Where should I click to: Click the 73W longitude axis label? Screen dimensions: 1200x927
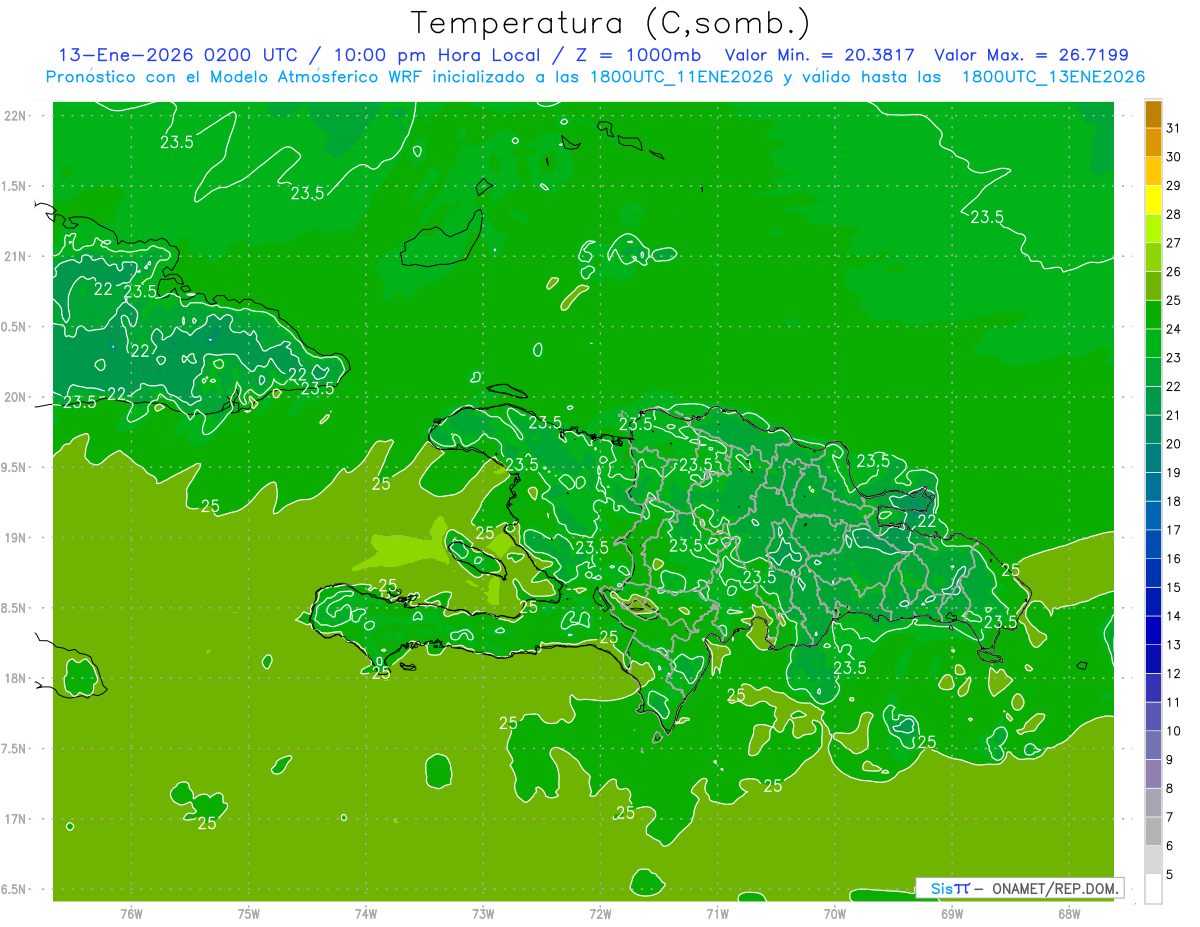coord(482,913)
